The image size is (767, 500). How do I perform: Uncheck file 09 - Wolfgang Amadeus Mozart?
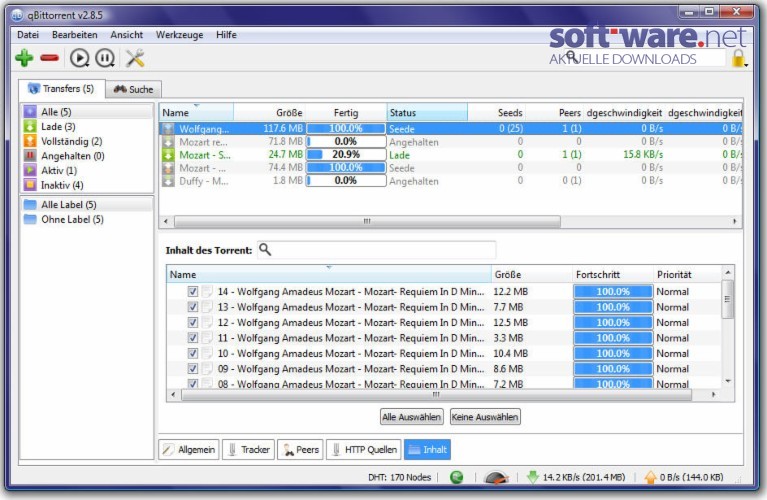193,368
